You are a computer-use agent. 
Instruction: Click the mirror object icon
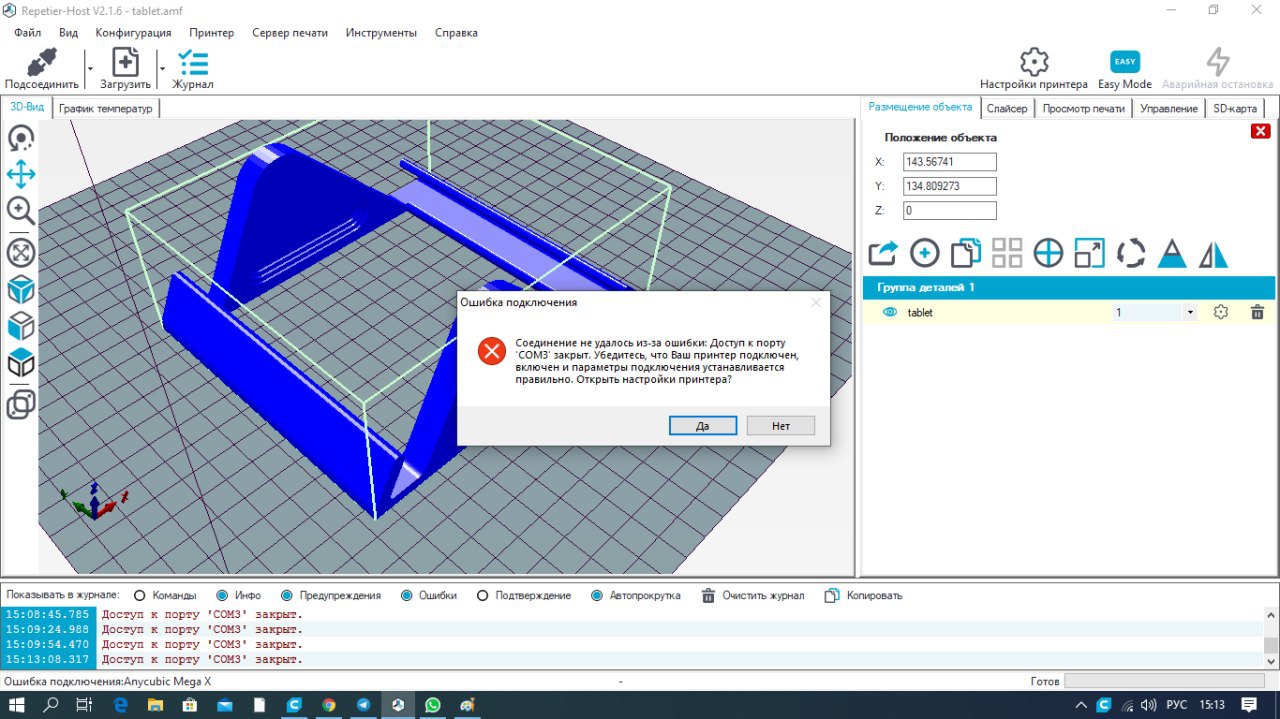point(1213,253)
